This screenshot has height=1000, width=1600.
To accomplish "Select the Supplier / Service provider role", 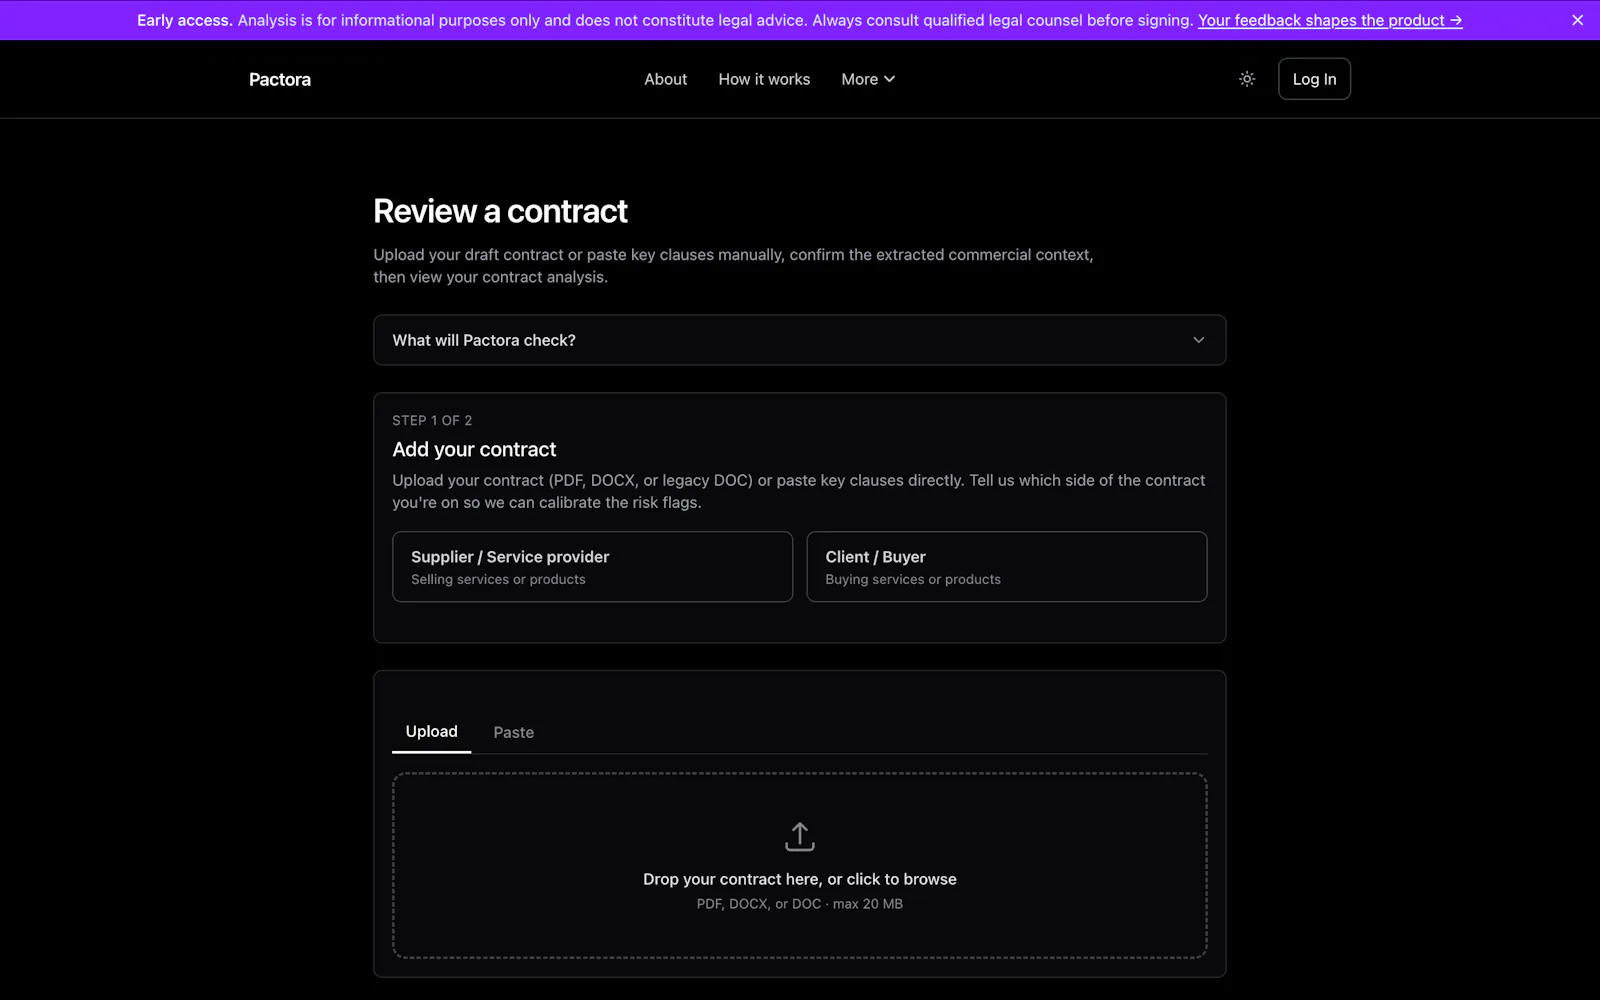I will (593, 567).
